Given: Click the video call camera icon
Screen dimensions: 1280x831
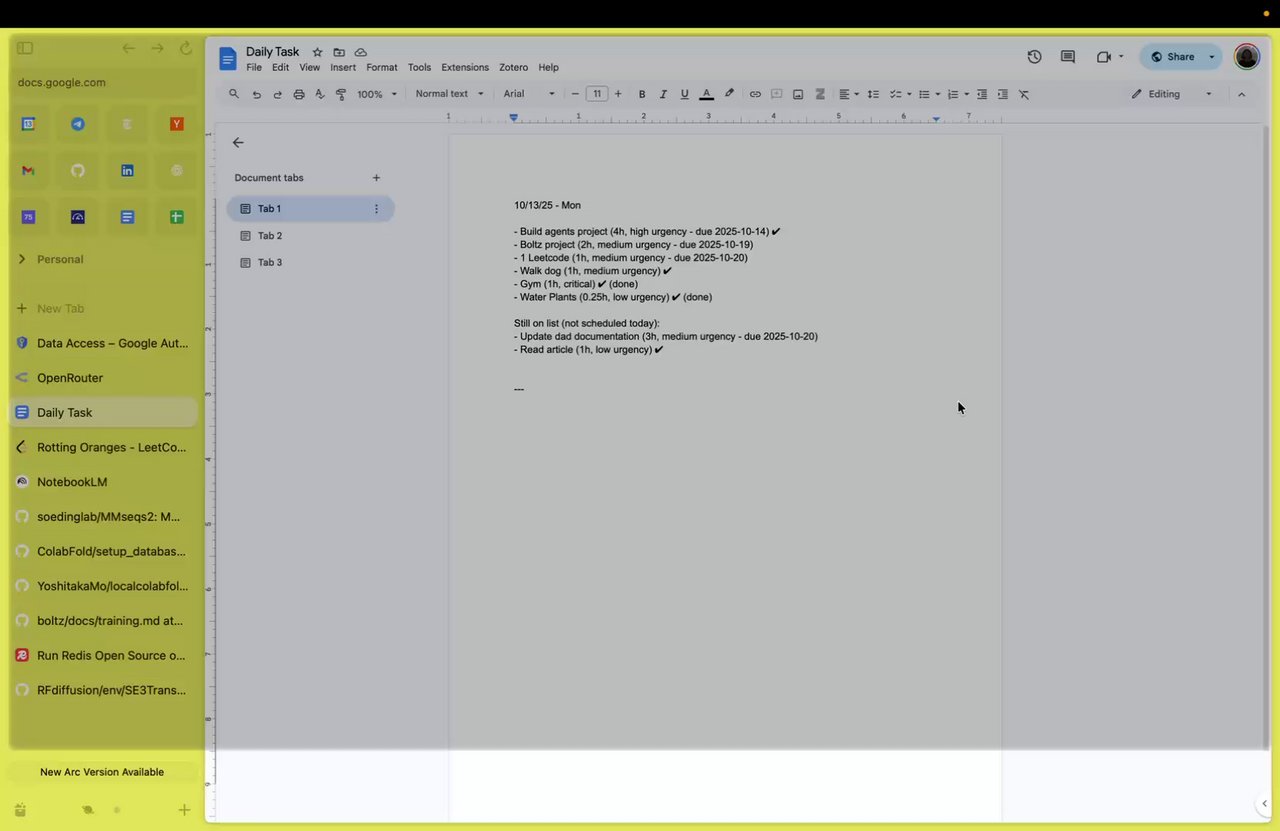Looking at the screenshot, I should point(1104,57).
